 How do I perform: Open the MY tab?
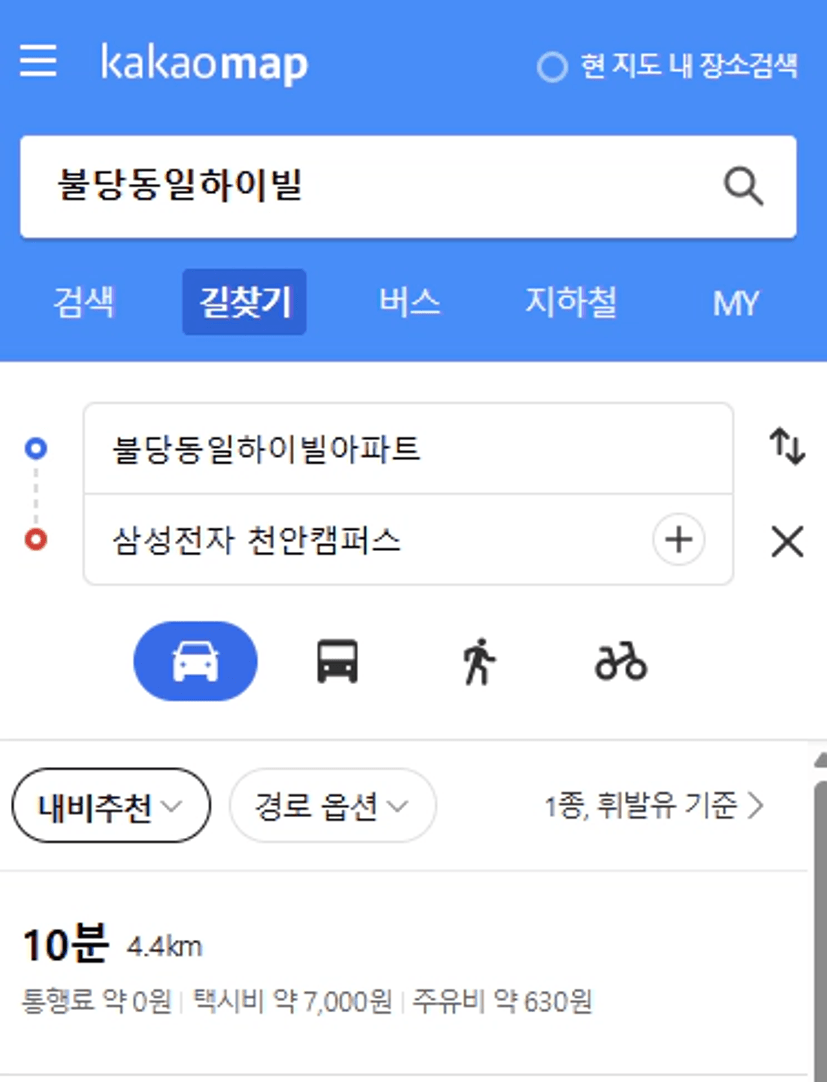tap(736, 302)
